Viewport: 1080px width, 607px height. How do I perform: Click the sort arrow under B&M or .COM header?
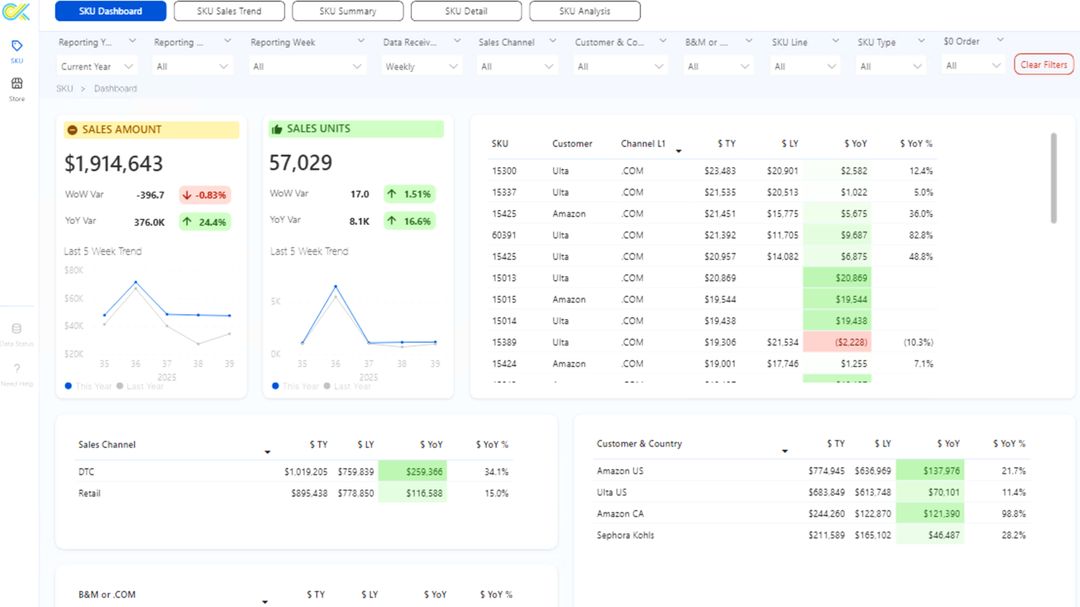pos(264,602)
